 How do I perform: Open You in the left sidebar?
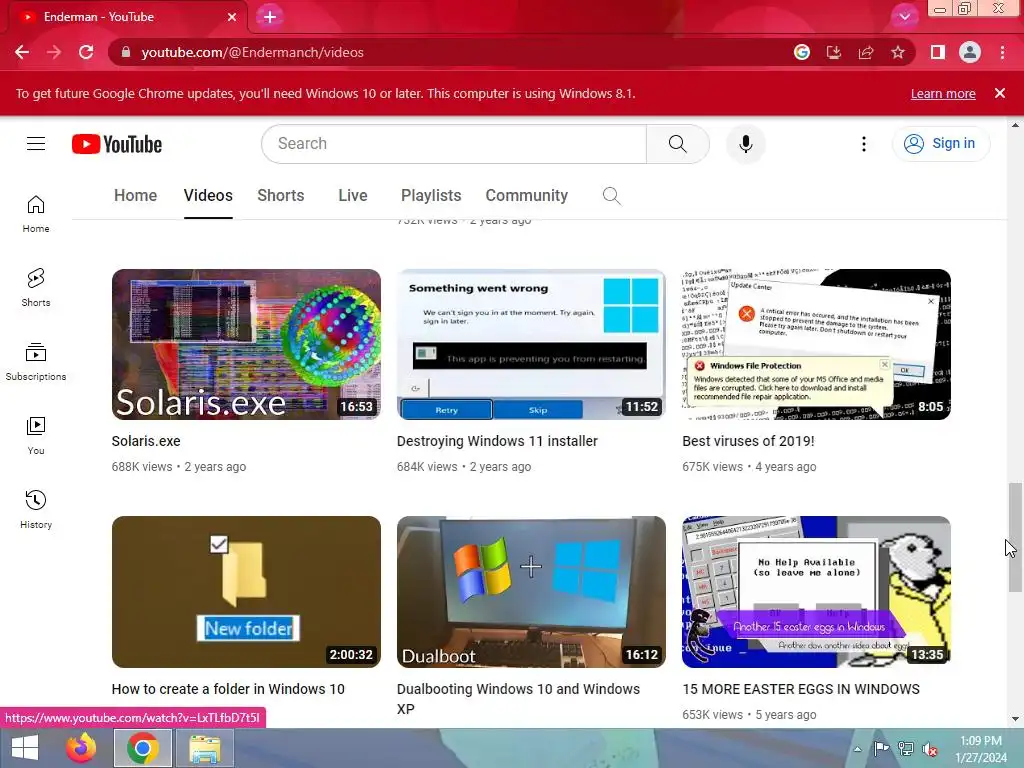[36, 436]
